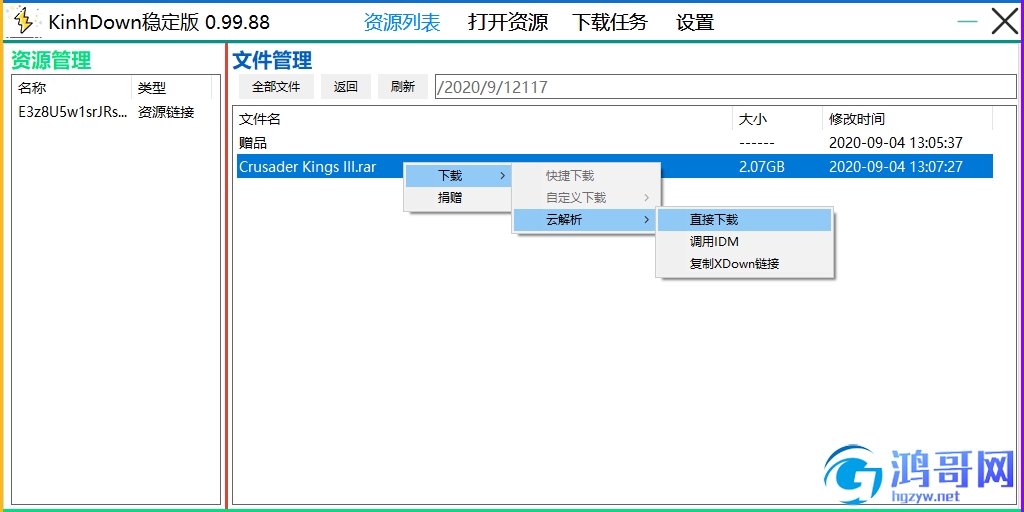This screenshot has width=1024, height=512.
Task: Choose 直接下载 from the 云解析 menu
Action: [744, 220]
